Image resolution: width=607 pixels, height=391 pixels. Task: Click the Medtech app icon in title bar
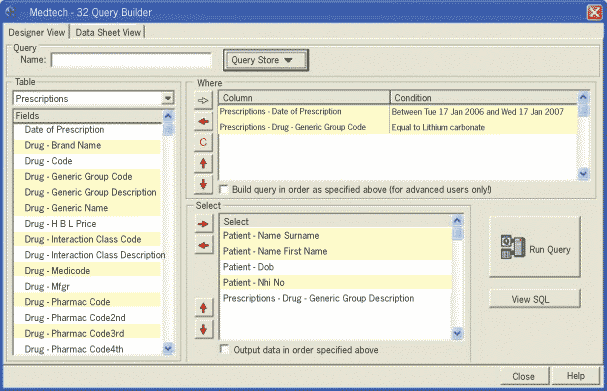point(10,12)
